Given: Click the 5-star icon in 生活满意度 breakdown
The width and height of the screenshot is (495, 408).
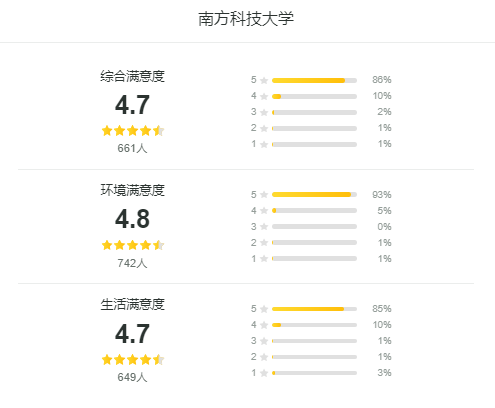Looking at the screenshot, I should (x=264, y=309).
